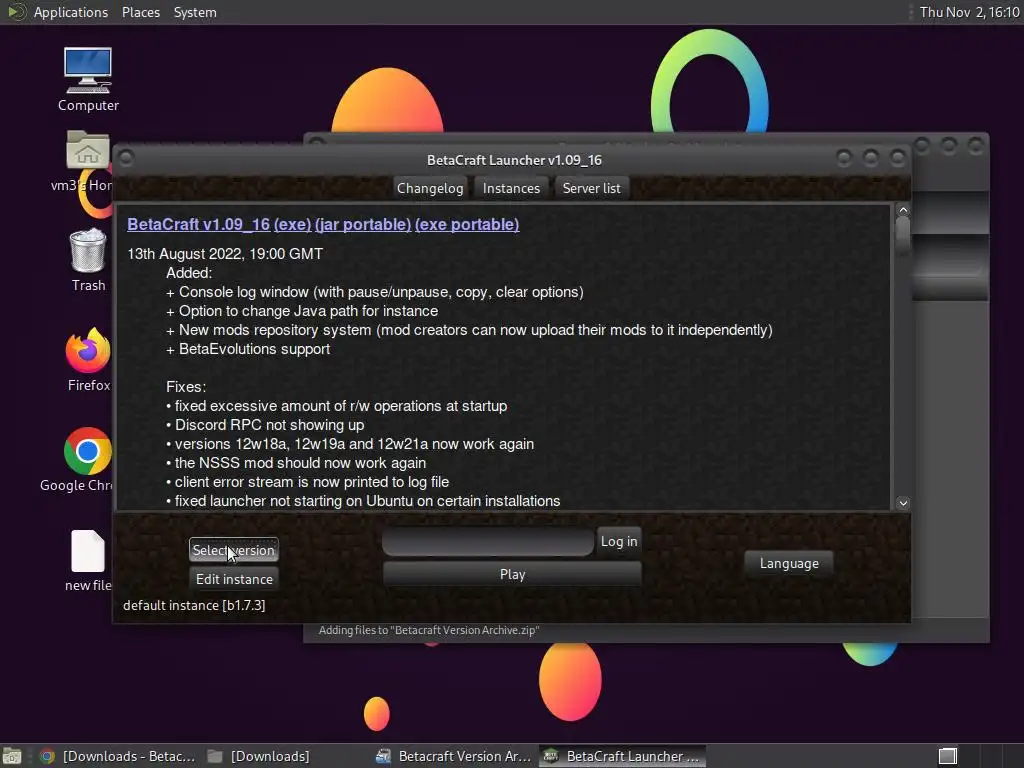Image resolution: width=1024 pixels, height=768 pixels.
Task: Click the BetaCraft Launcher v1.09_16 title bar
Action: (514, 160)
